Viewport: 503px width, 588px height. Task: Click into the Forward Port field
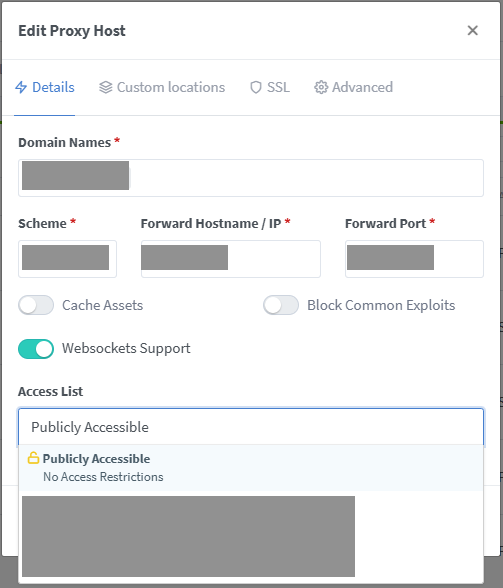pos(414,259)
